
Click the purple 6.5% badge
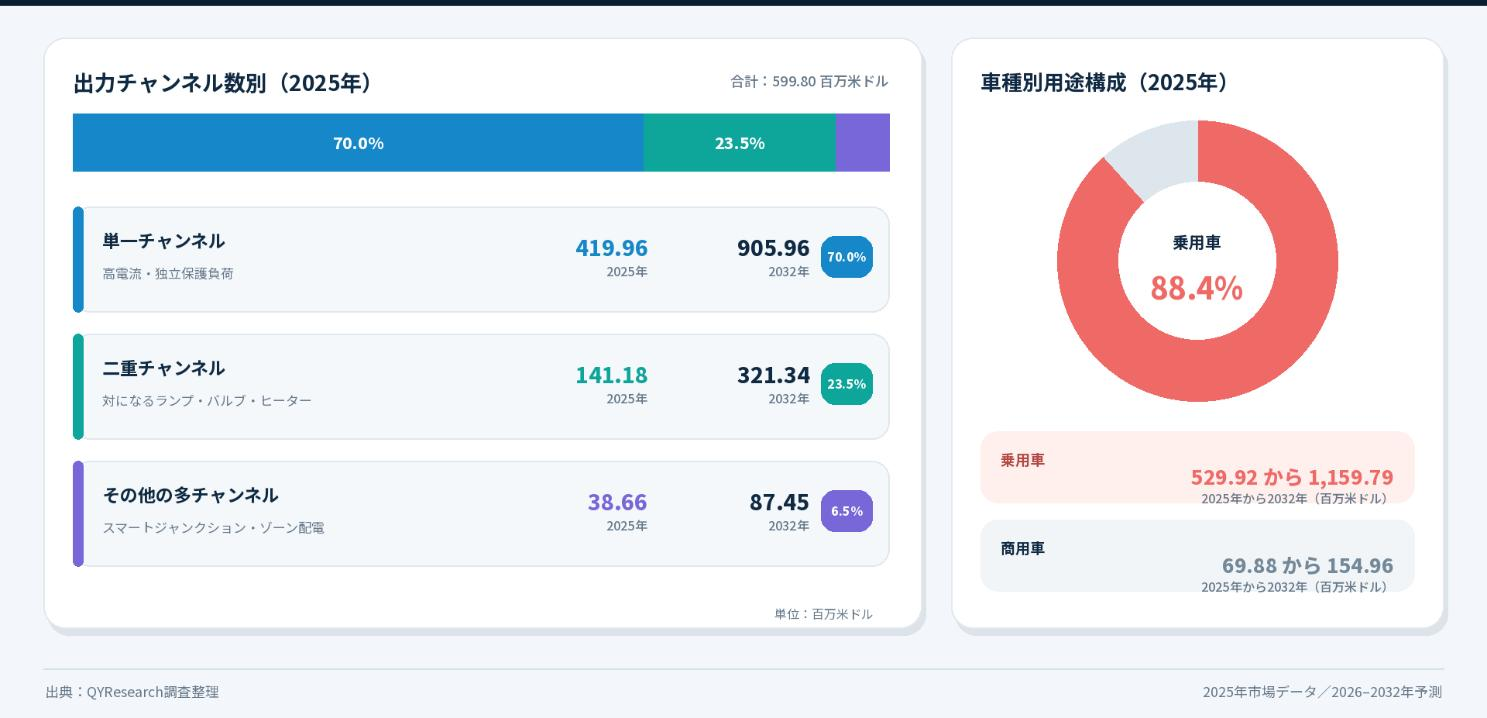point(847,511)
